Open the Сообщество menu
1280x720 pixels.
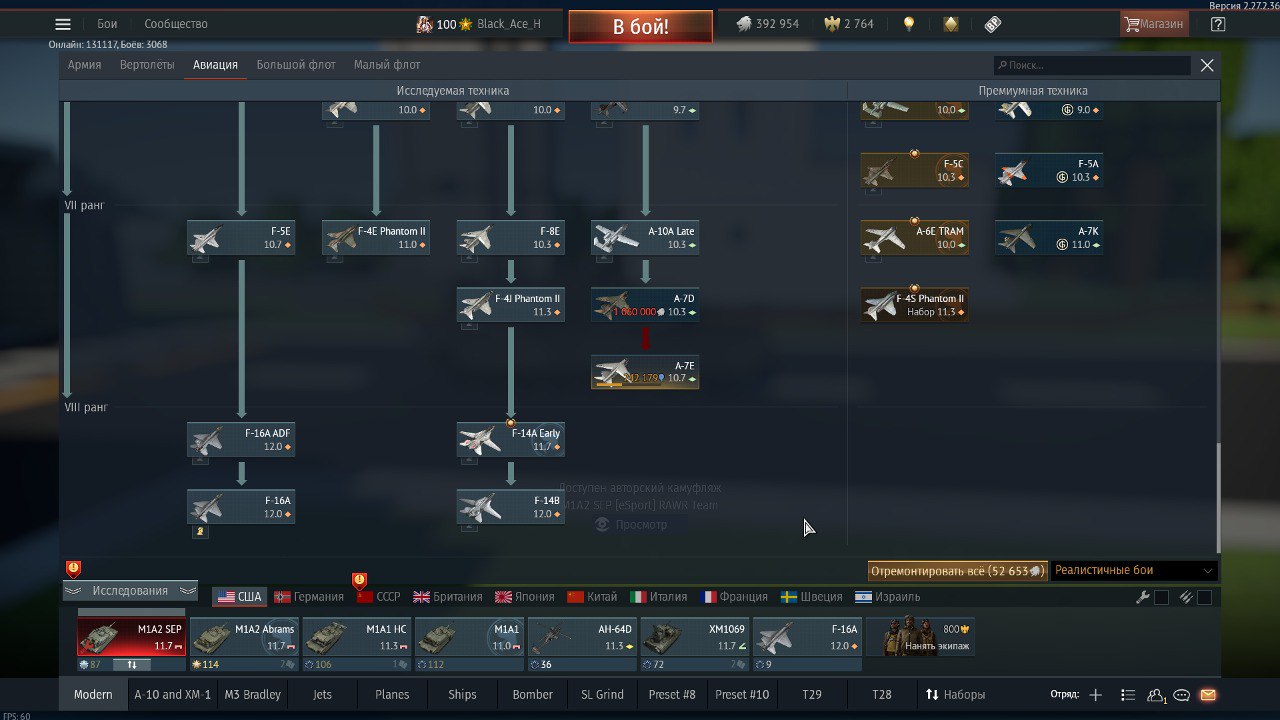click(176, 24)
